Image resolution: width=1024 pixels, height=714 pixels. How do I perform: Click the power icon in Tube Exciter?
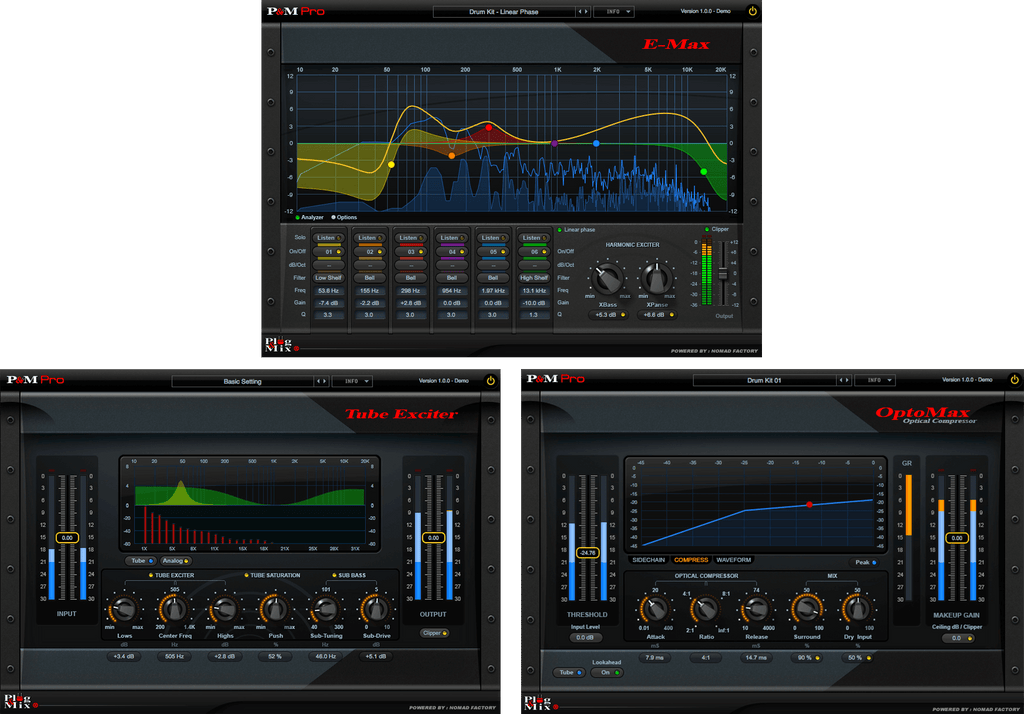tap(490, 381)
